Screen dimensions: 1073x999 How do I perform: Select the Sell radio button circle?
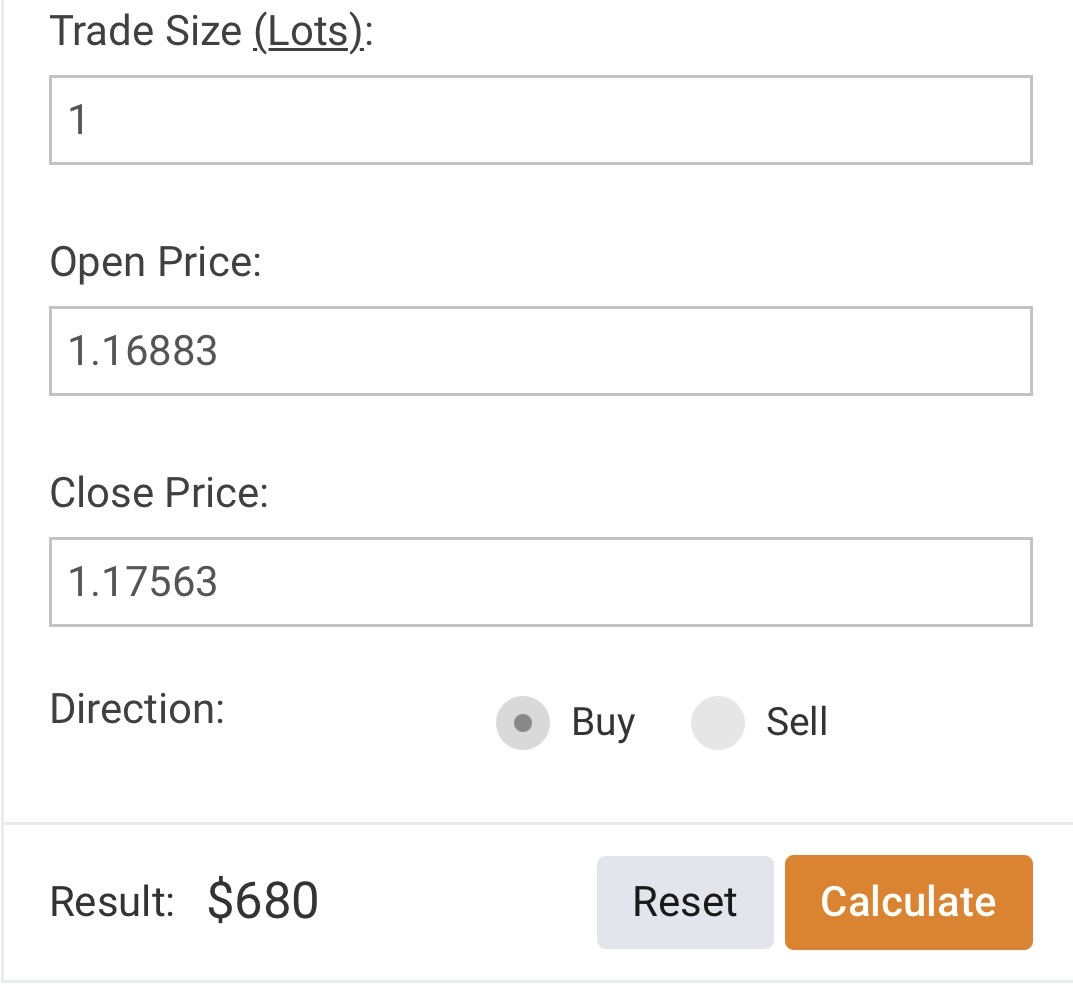tap(718, 722)
